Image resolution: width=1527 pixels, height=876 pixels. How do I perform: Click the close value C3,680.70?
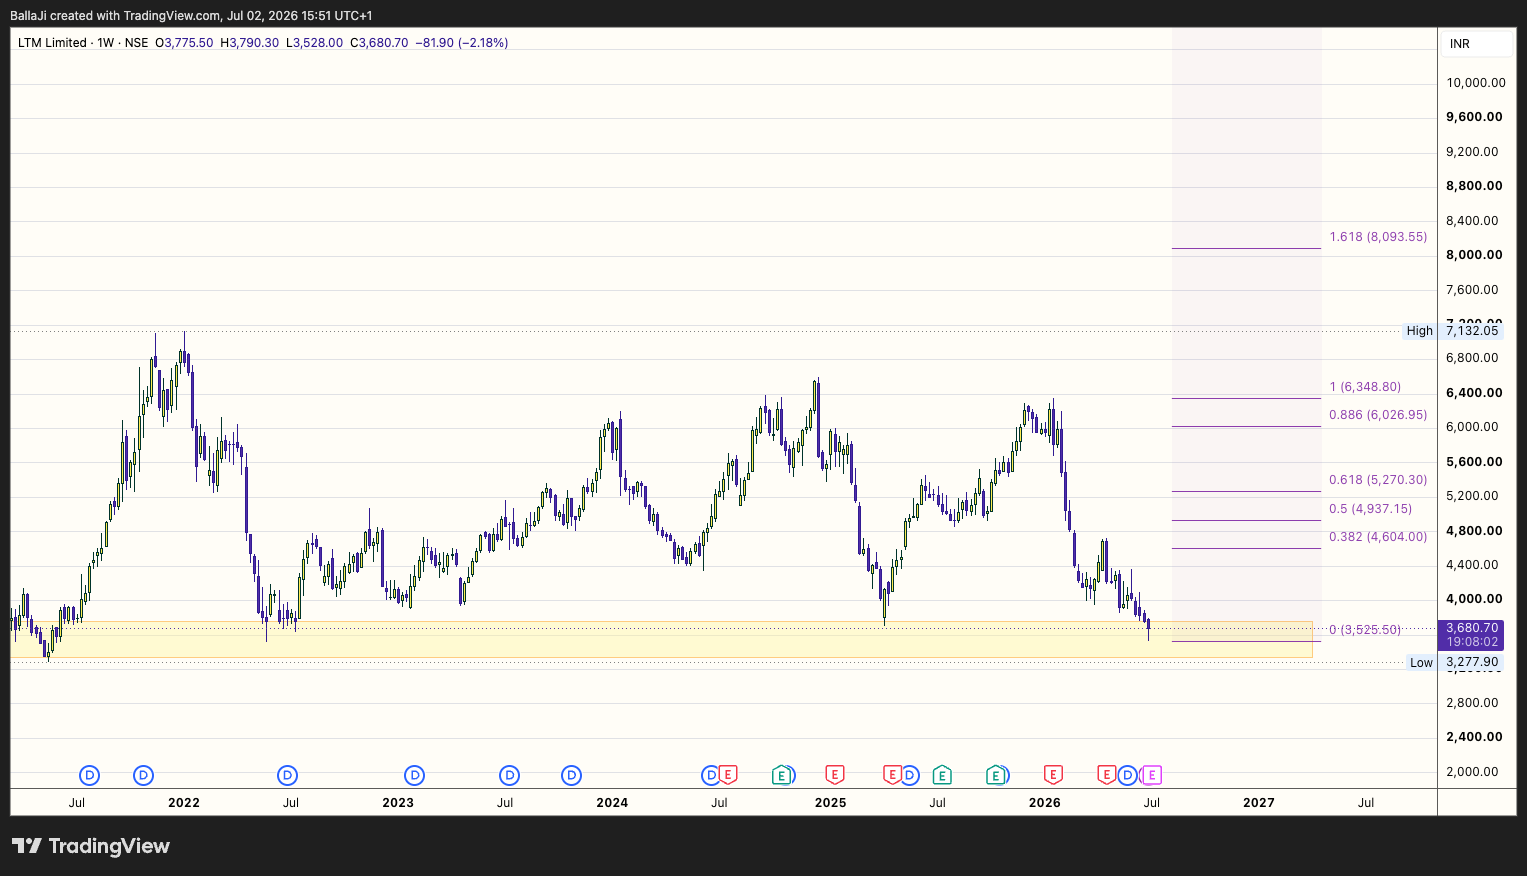[379, 43]
